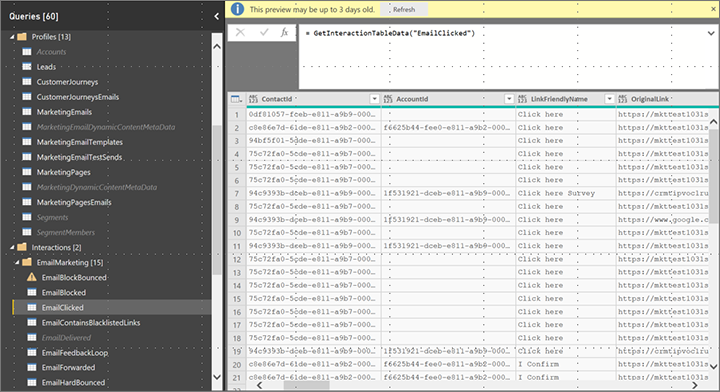Screen dimensions: 720x392
Task: Click the MarketingPages table icon
Action: [27, 172]
